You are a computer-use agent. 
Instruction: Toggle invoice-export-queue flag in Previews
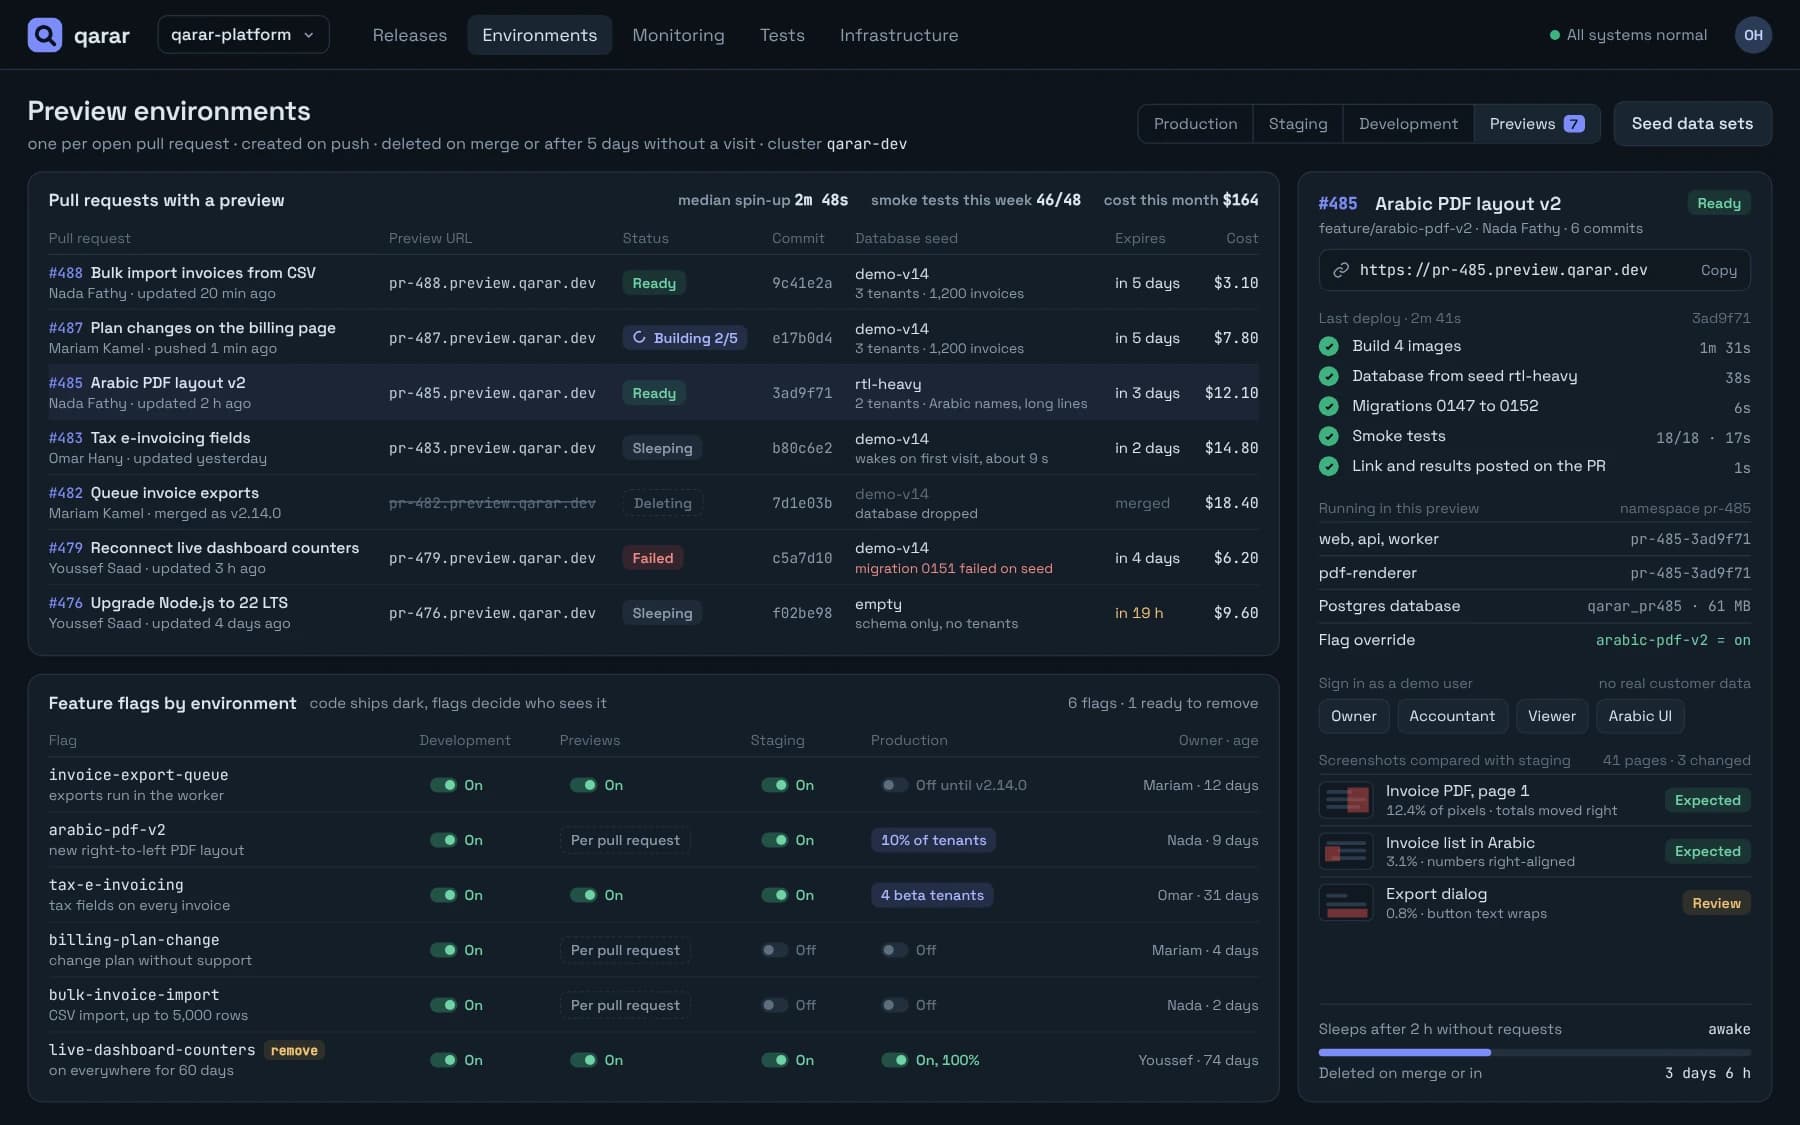click(583, 785)
